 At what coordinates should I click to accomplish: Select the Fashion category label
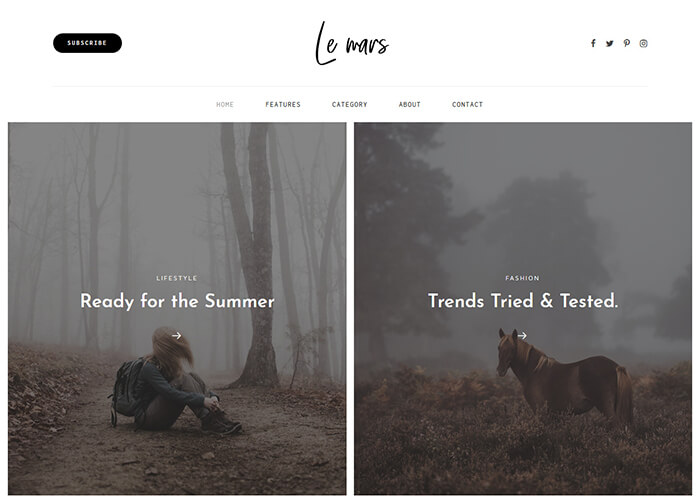pyautogui.click(x=522, y=278)
